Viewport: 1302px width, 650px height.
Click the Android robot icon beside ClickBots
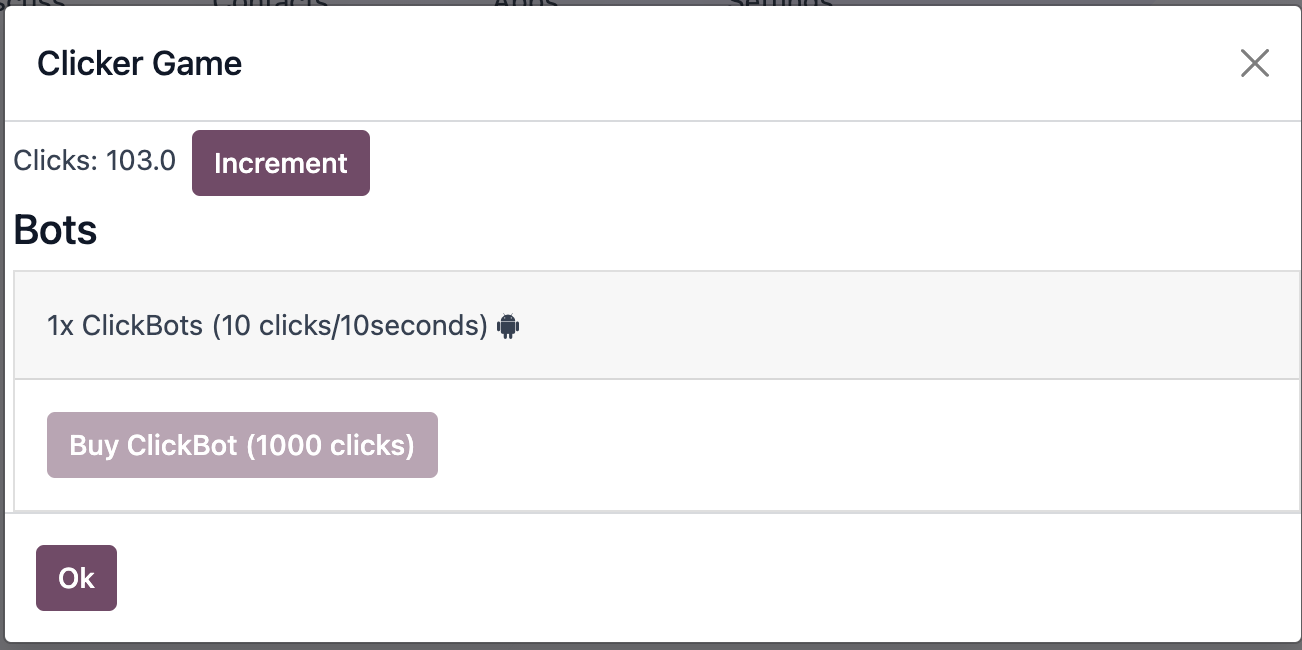click(509, 325)
